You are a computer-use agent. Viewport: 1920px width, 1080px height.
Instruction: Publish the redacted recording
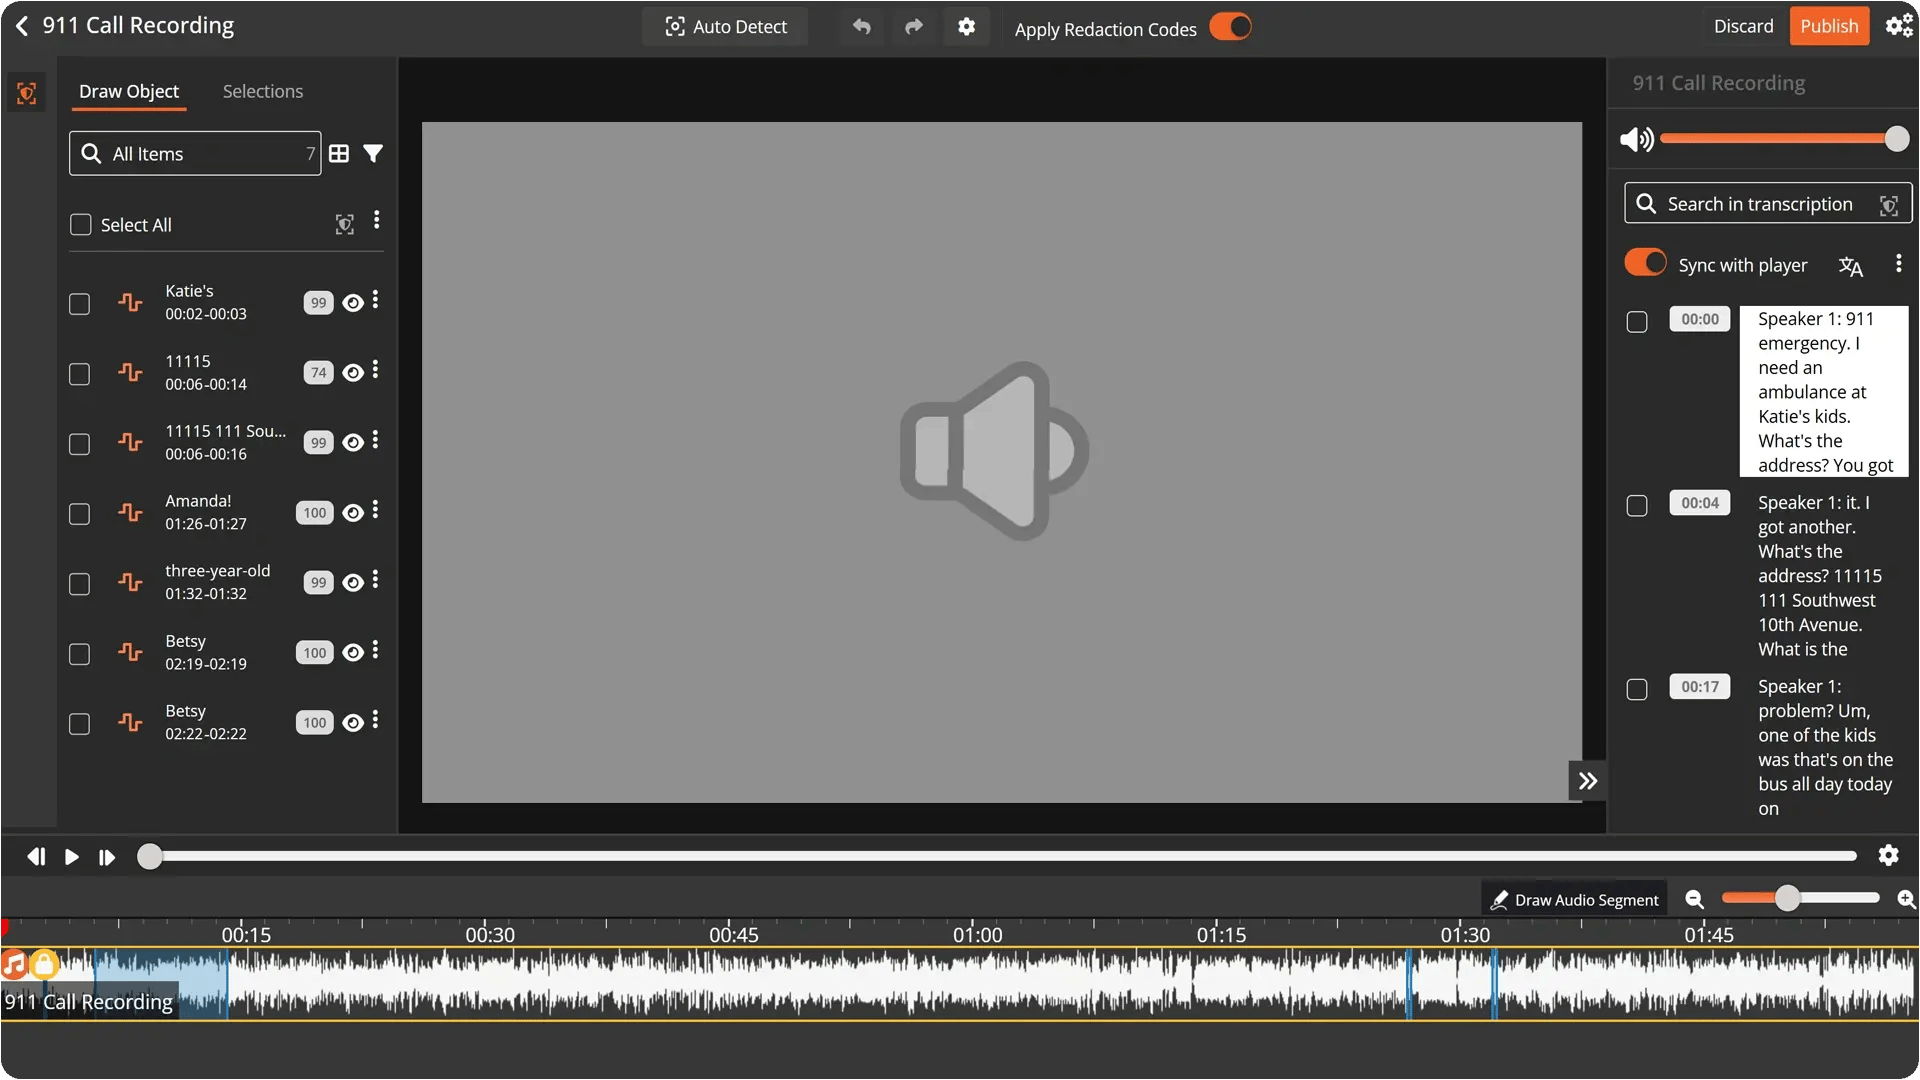click(1829, 27)
